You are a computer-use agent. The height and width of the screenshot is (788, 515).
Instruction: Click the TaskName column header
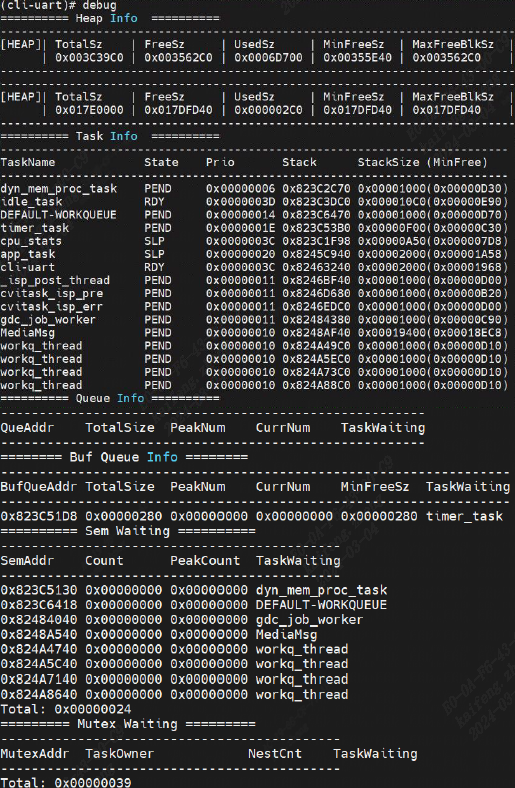28,162
